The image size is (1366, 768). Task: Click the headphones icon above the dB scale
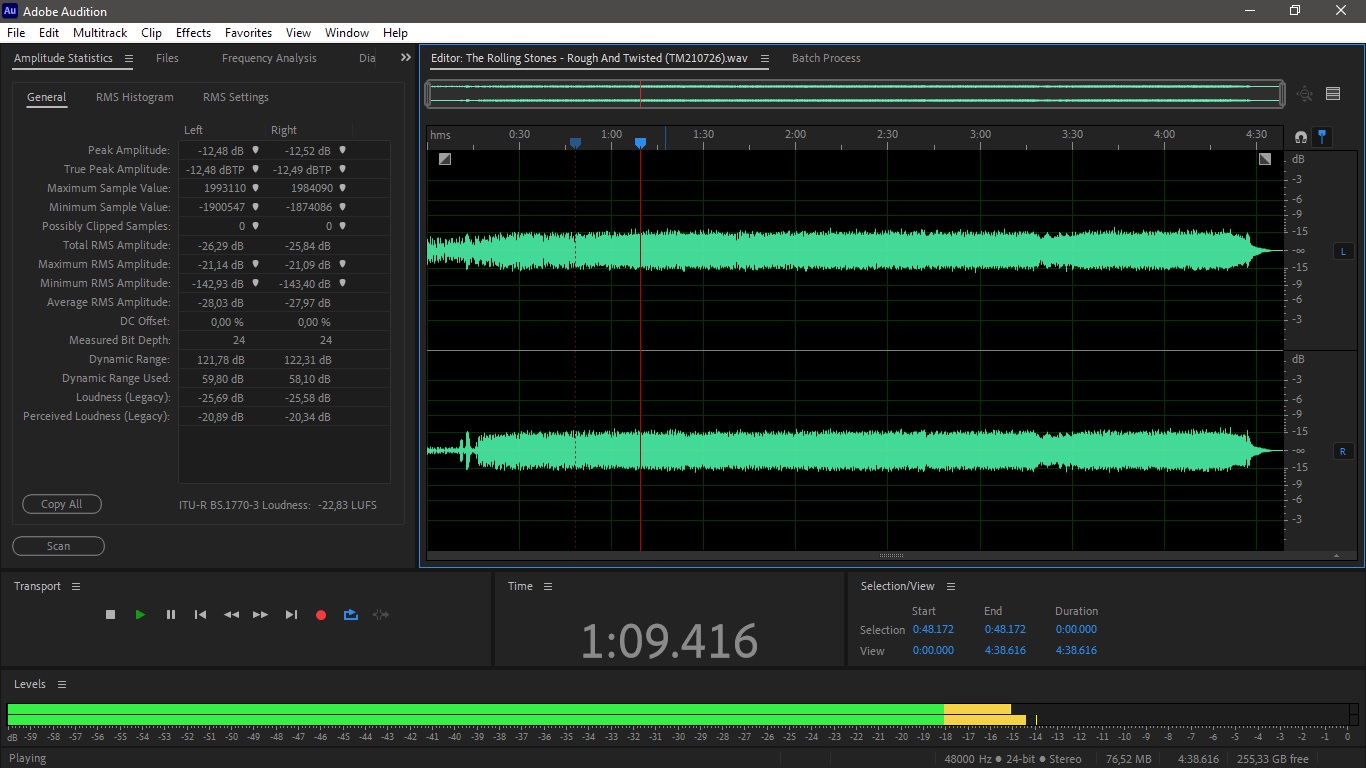[1301, 136]
